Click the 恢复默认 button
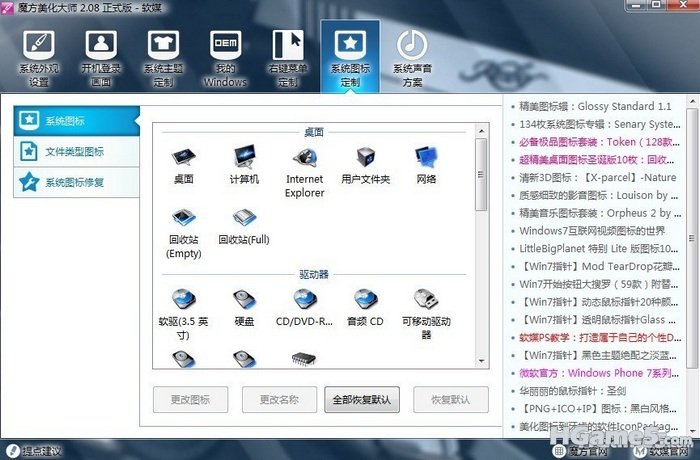This screenshot has width=700, height=460. [x=451, y=400]
